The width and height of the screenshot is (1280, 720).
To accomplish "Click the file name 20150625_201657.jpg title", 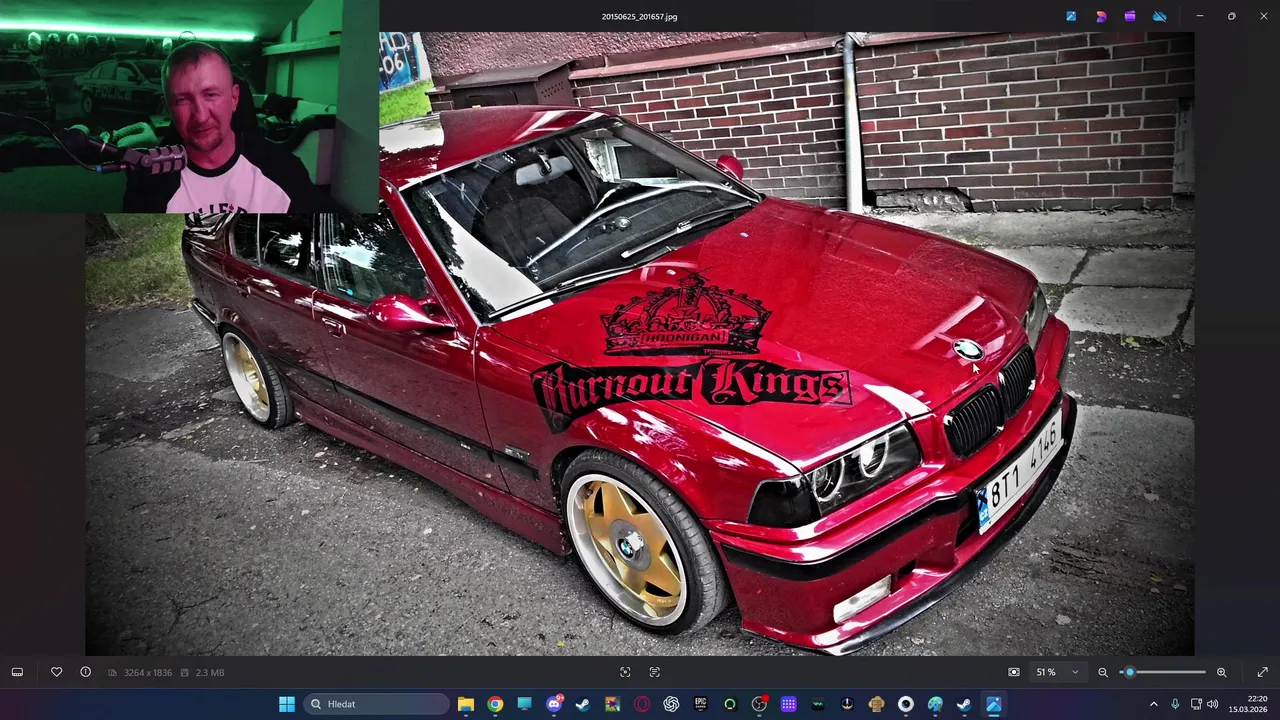I will pos(639,17).
